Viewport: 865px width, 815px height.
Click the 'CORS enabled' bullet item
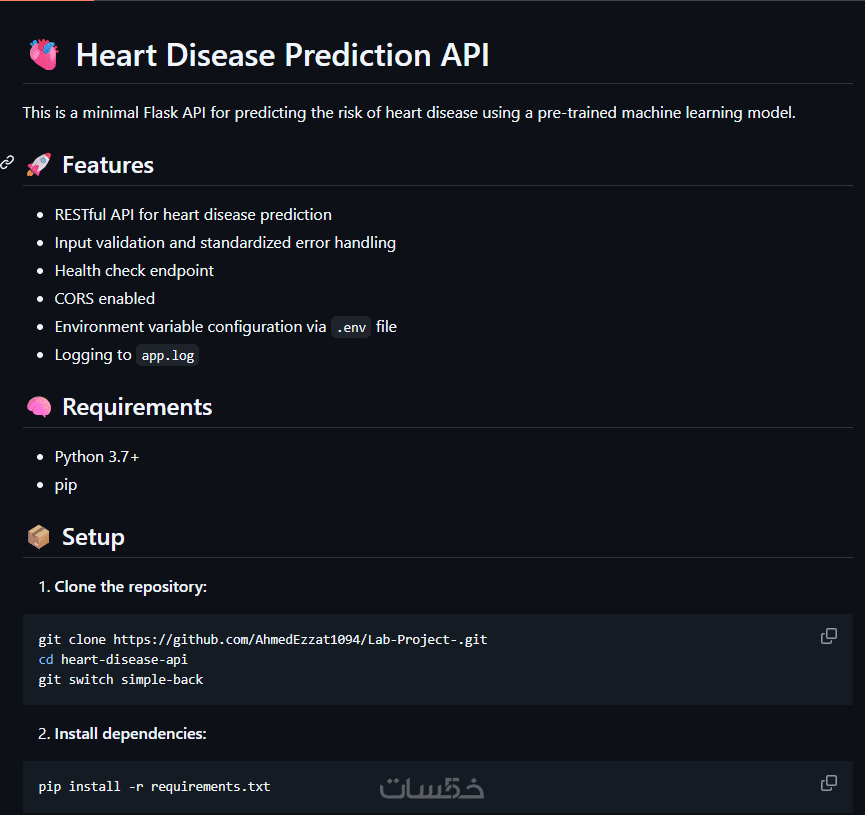[x=105, y=298]
